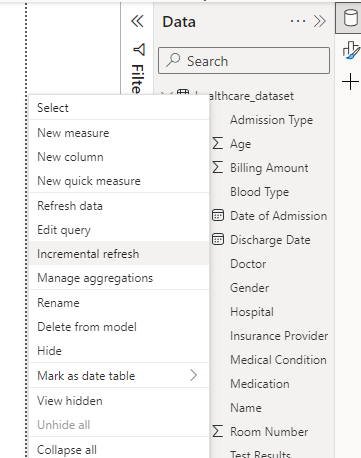
Task: Open Data pane more options ellipsis
Action: pos(298,21)
